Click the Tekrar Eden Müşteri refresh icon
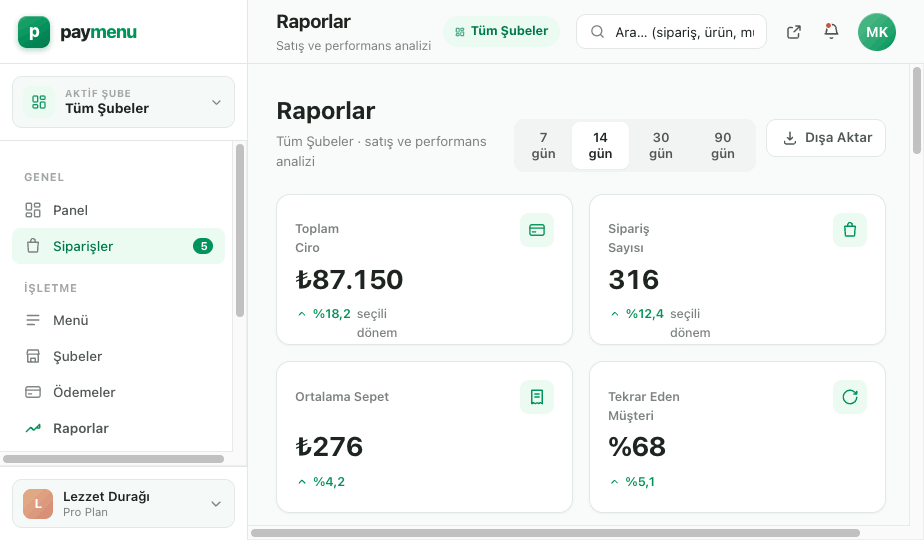The image size is (924, 540). pos(850,397)
